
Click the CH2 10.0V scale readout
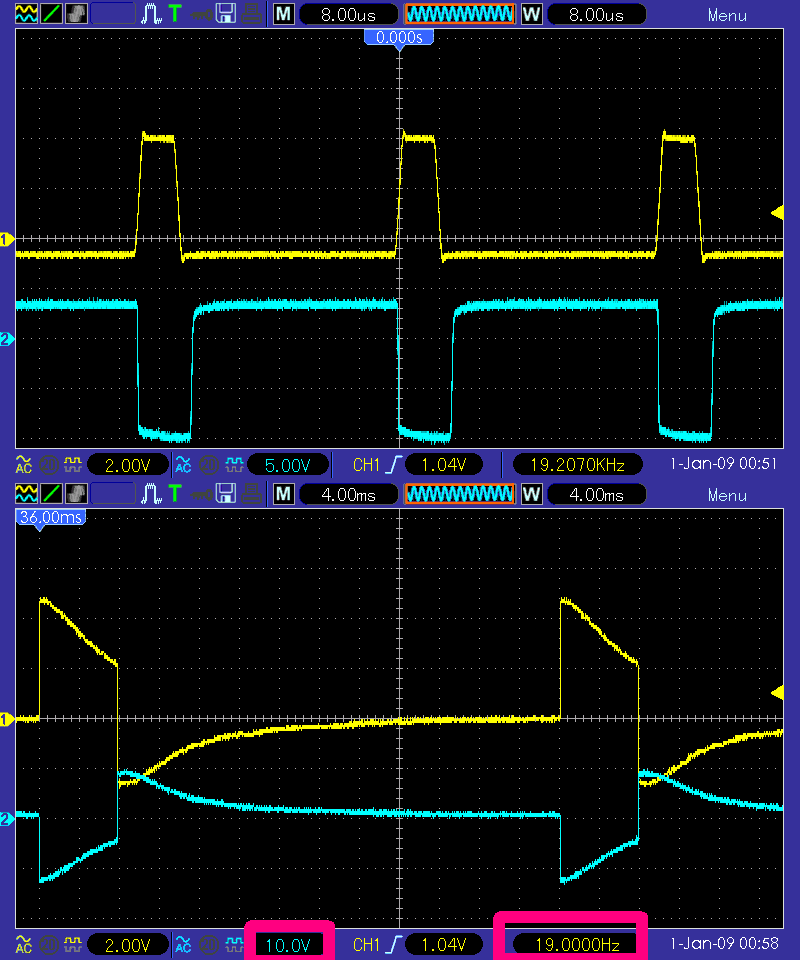pyautogui.click(x=288, y=945)
